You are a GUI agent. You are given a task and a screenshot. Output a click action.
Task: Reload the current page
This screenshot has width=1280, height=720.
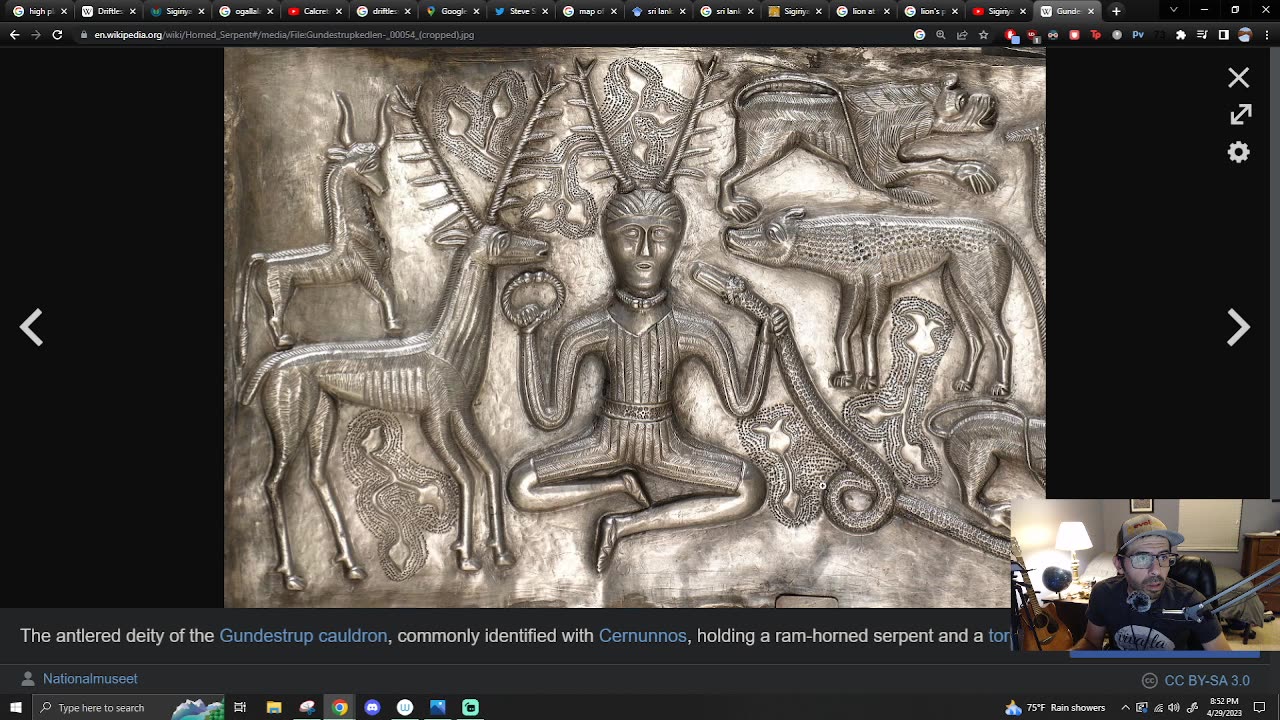point(57,35)
